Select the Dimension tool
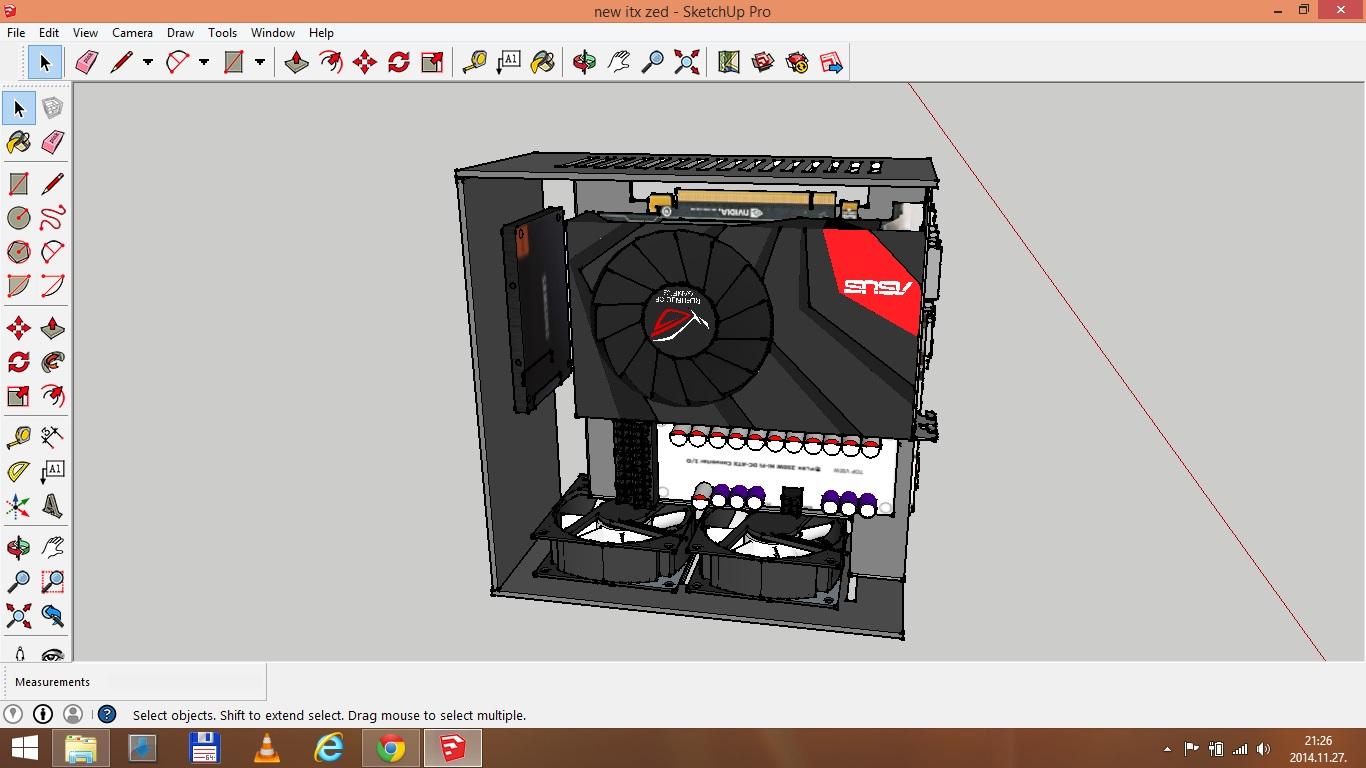1366x768 pixels. 53,437
